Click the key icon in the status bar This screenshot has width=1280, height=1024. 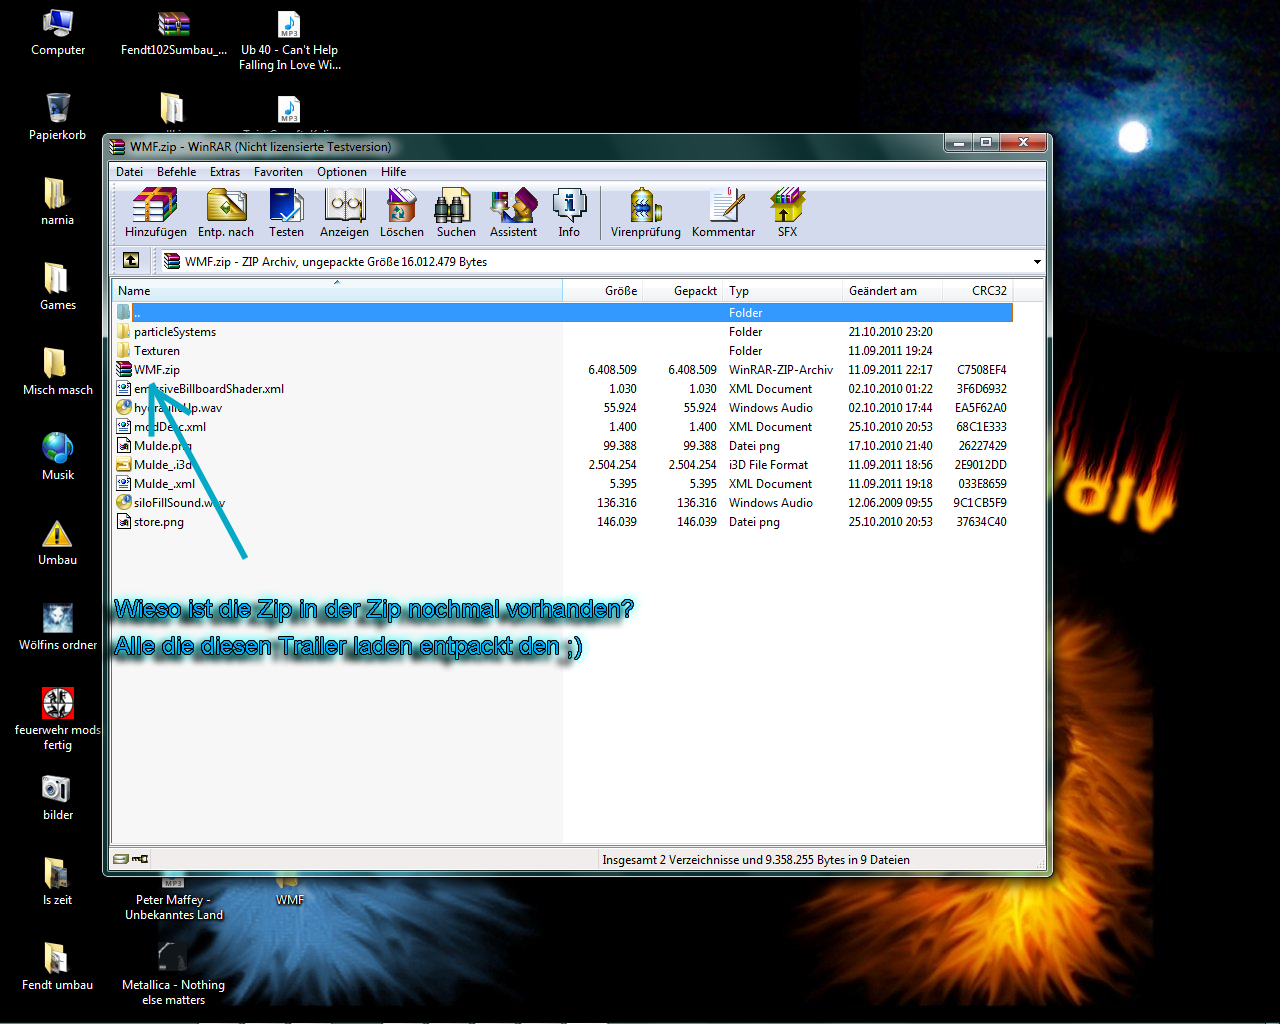[x=140, y=859]
